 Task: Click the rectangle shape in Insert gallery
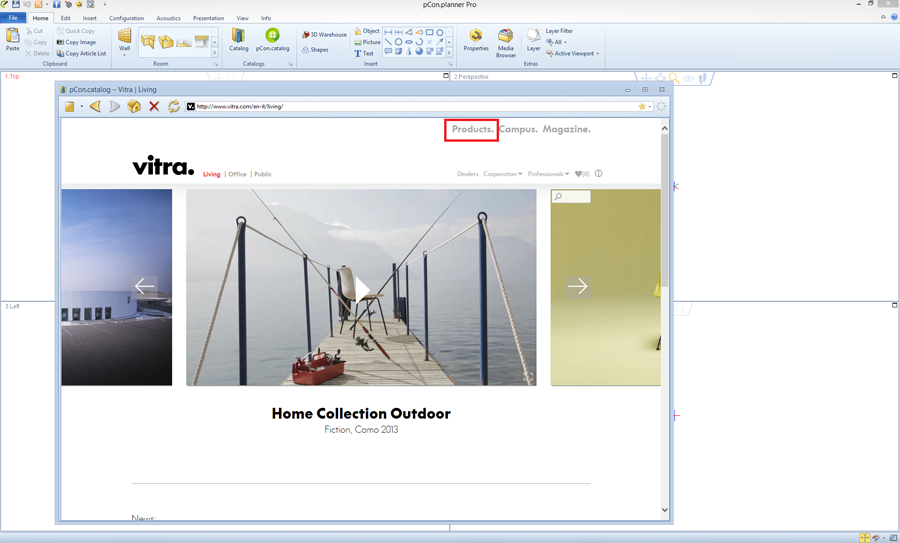pyautogui.click(x=429, y=32)
